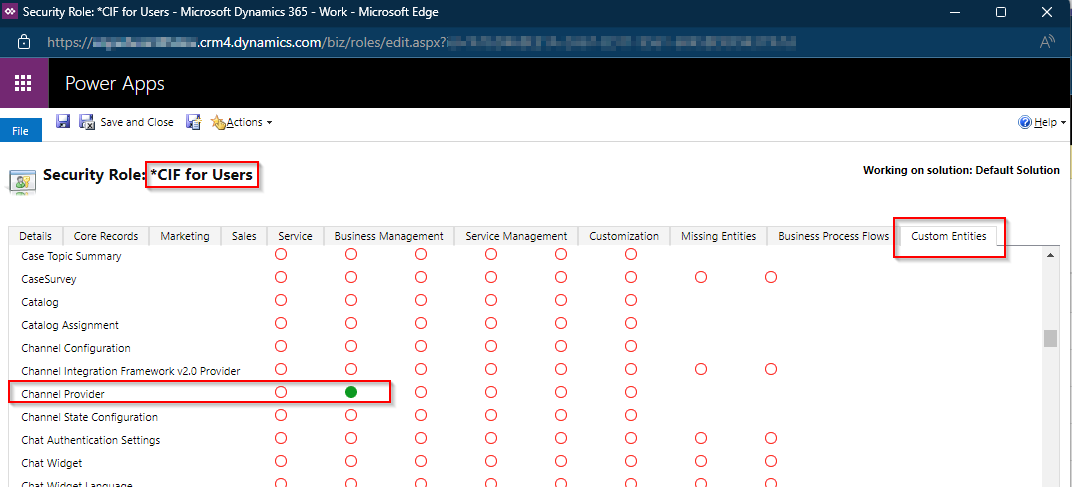1072x487 pixels.
Task: Click the Read aloud icon in address bar
Action: click(1047, 42)
